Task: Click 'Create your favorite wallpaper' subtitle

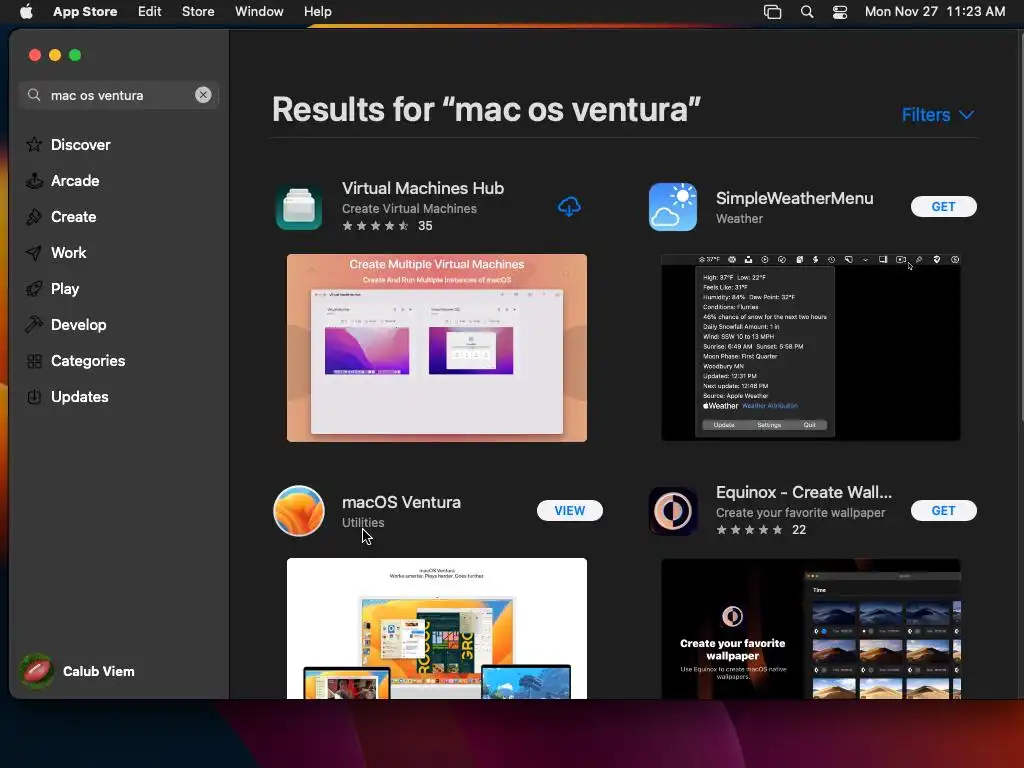Action: pos(800,513)
